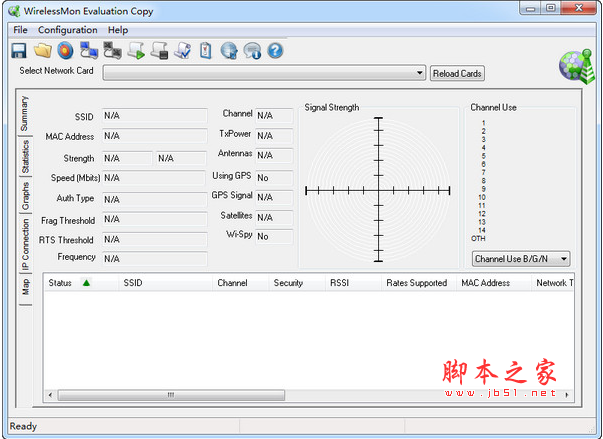Open the File menu

pyautogui.click(x=20, y=30)
